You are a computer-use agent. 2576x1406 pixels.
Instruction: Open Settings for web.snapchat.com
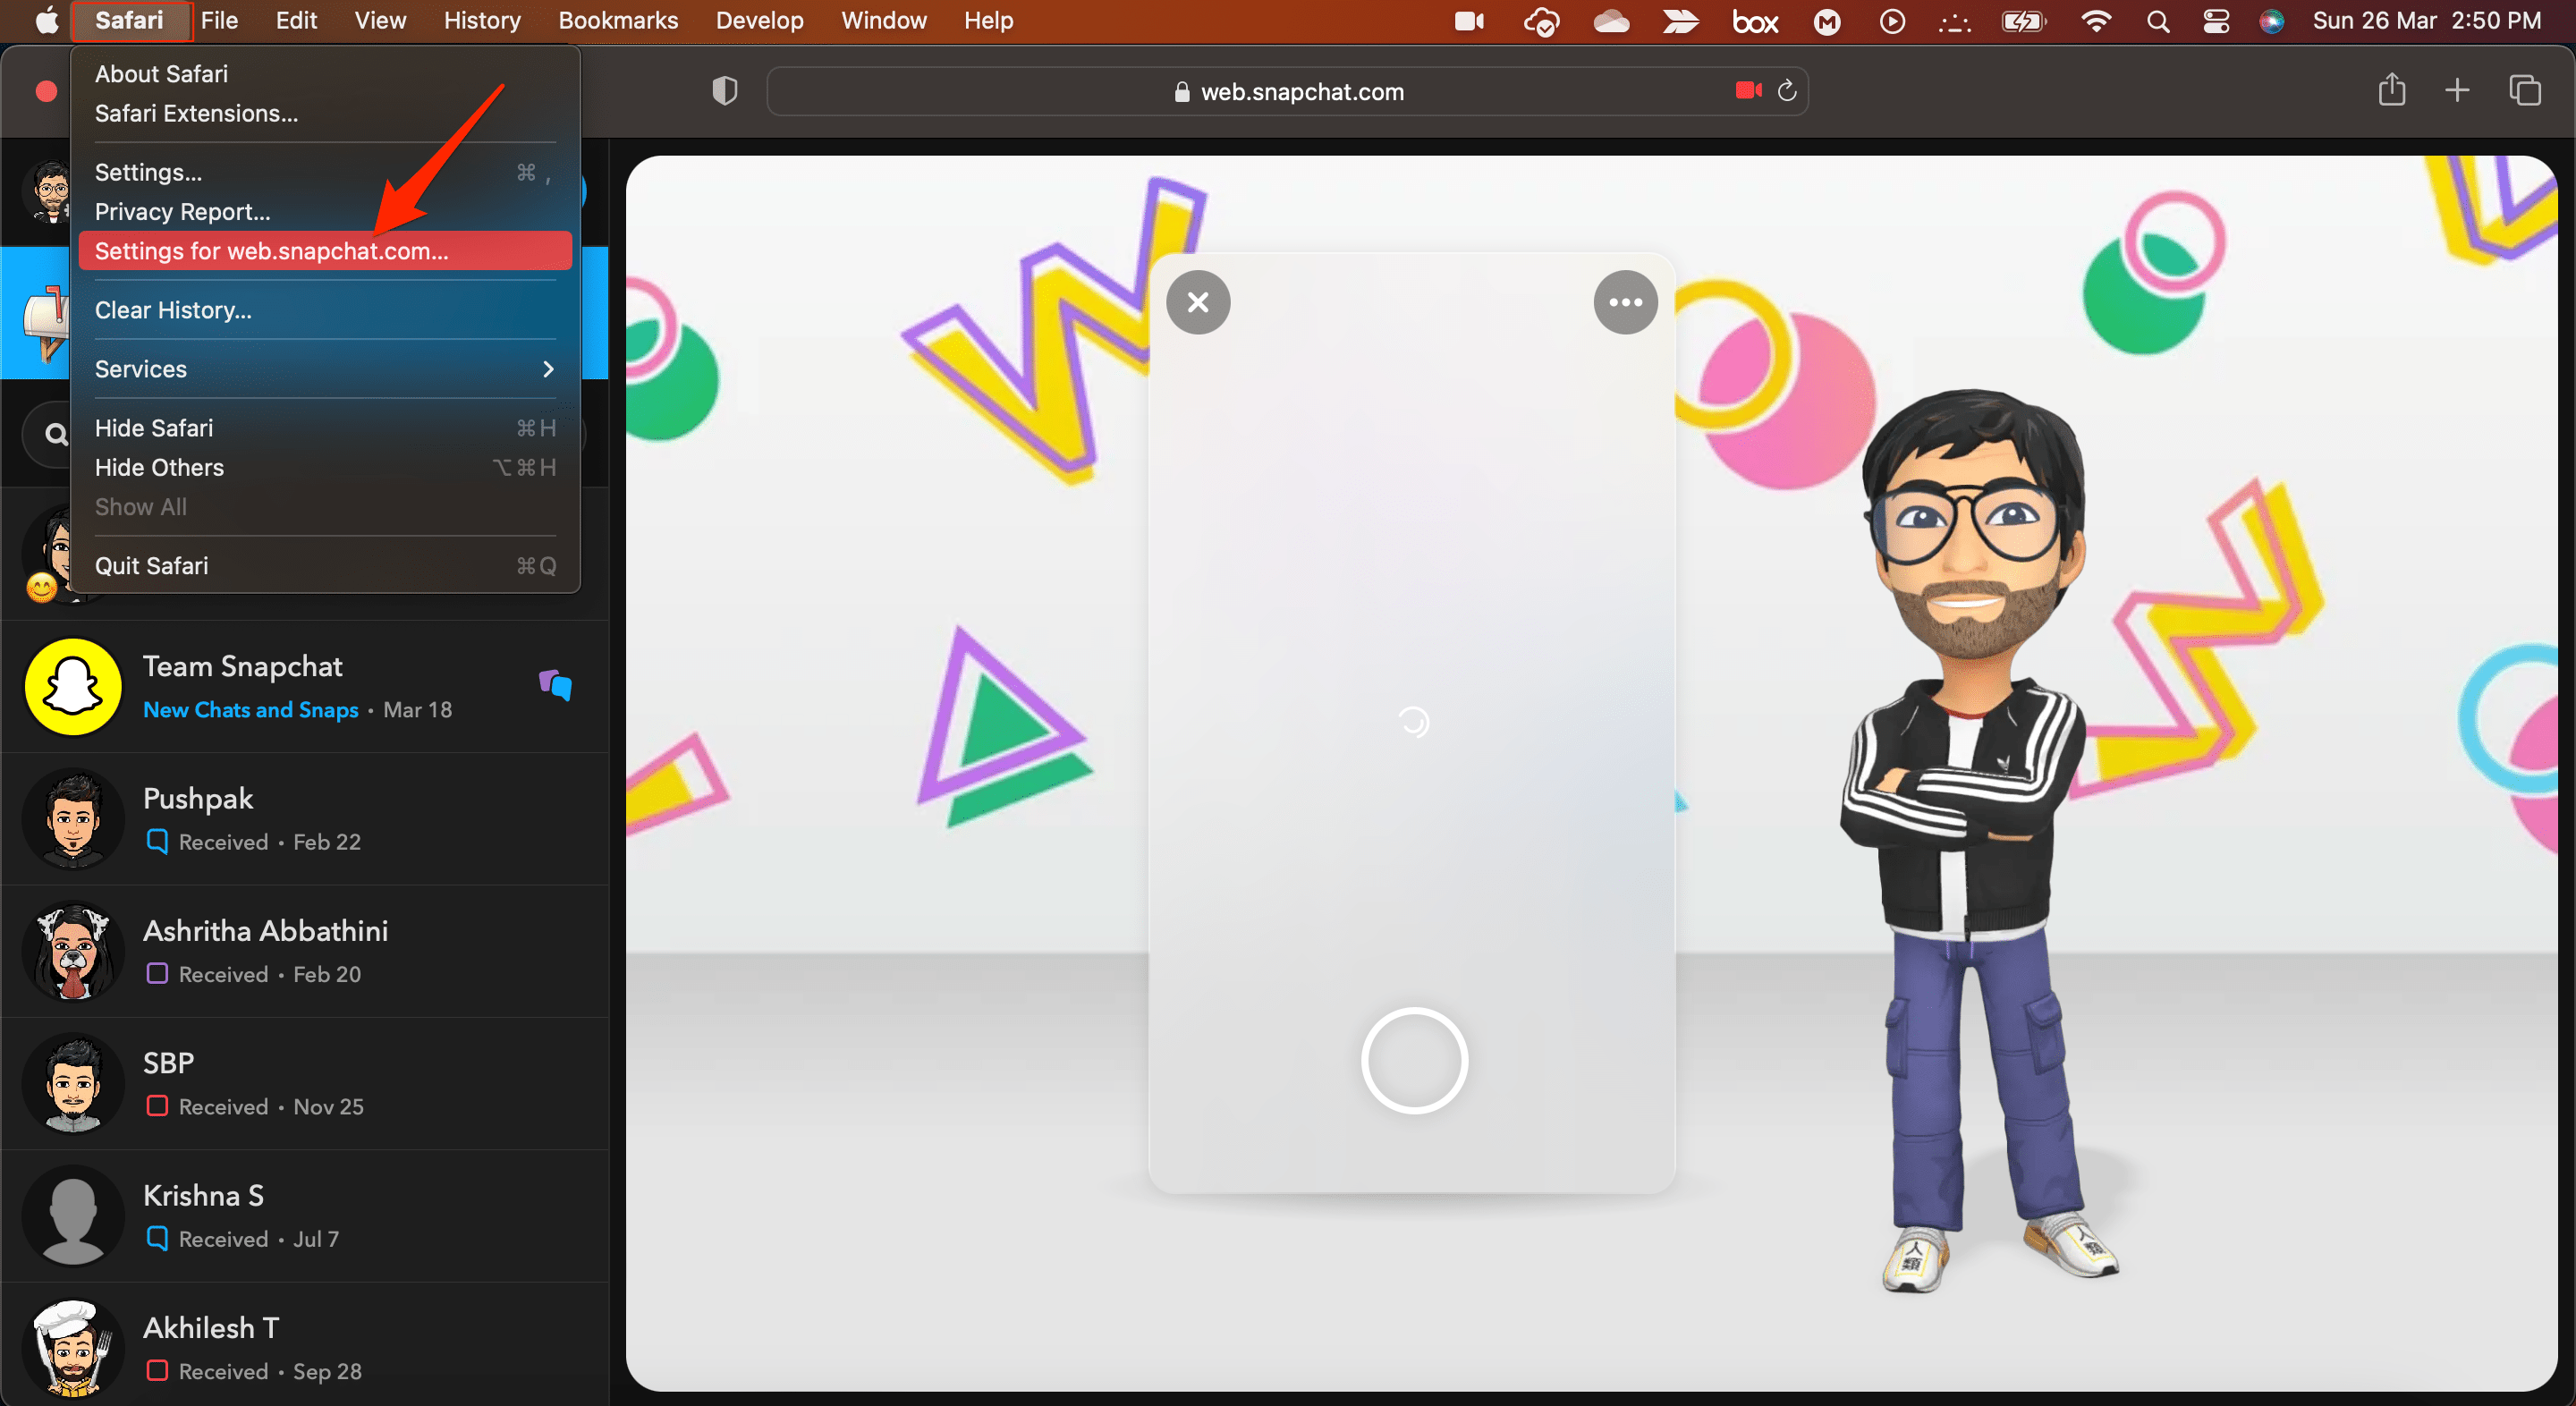coord(270,251)
